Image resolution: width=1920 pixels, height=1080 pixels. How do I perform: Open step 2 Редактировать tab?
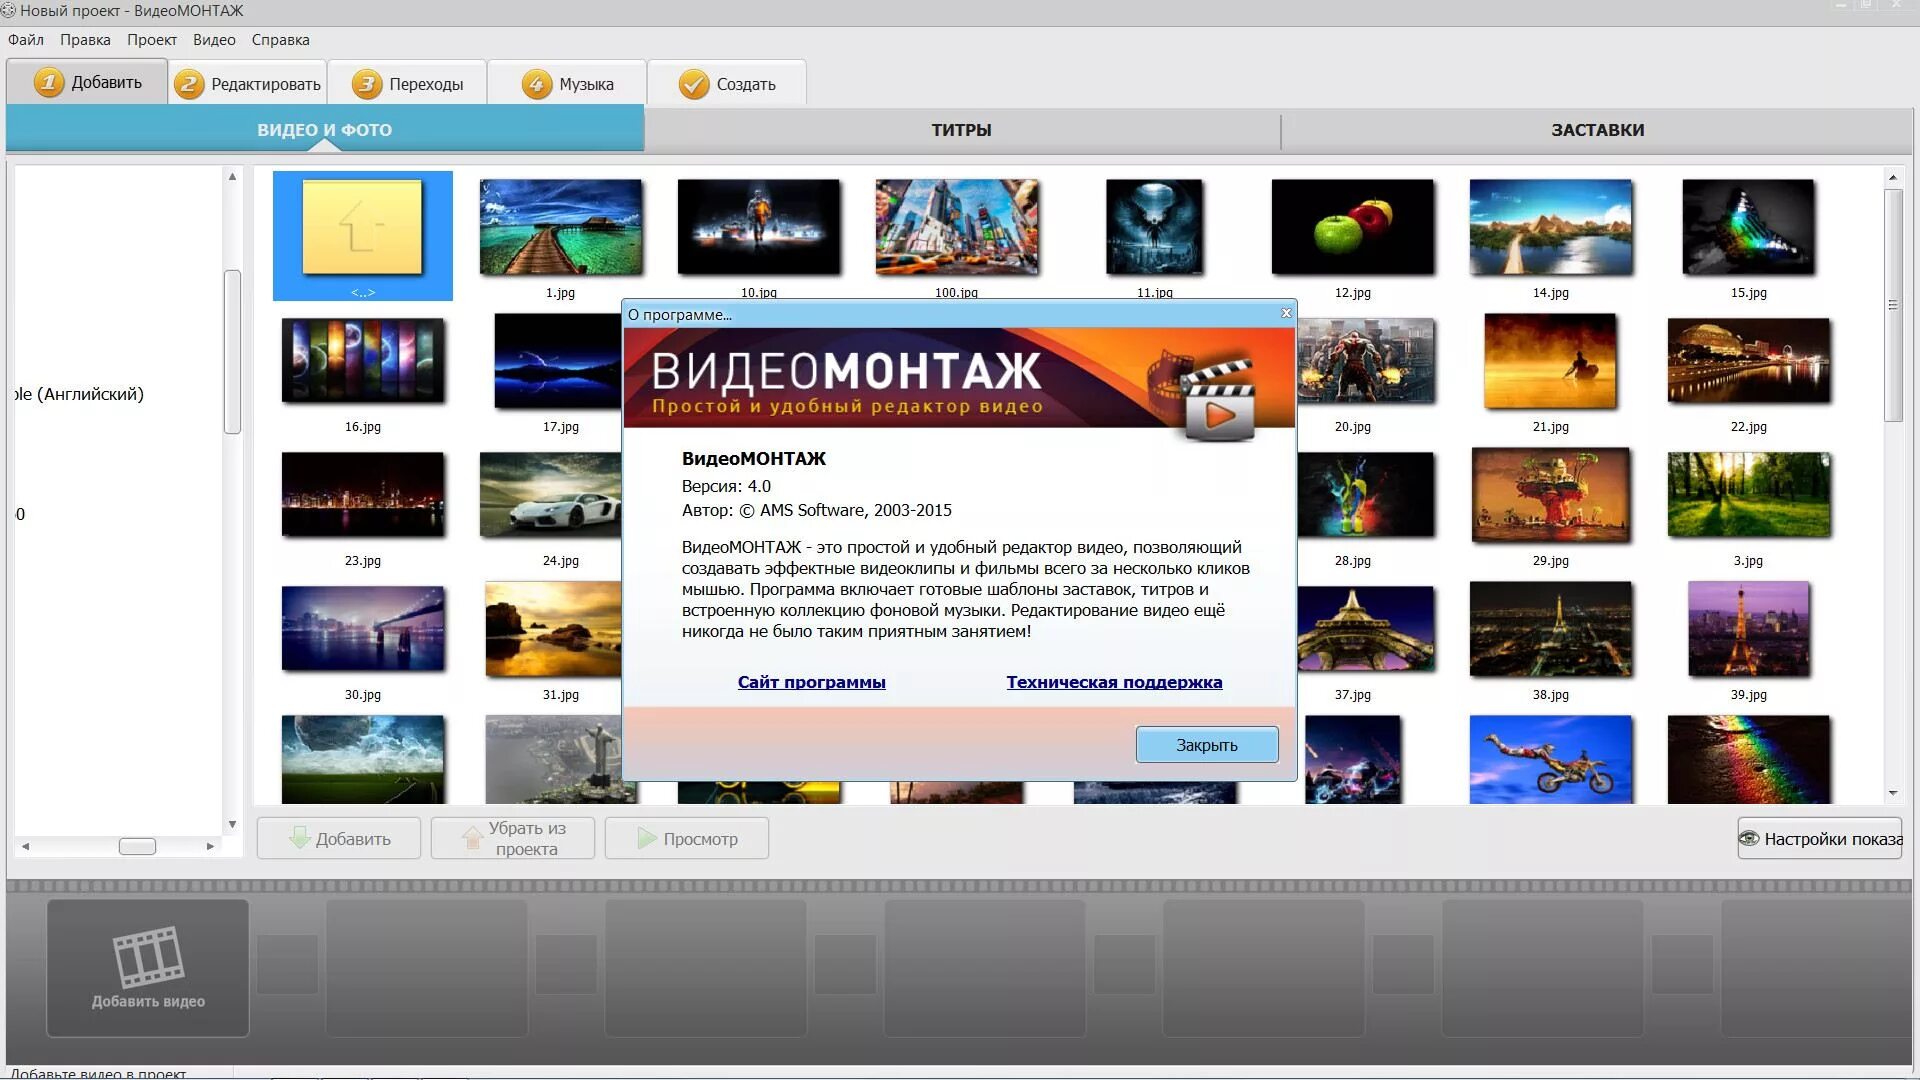[248, 84]
